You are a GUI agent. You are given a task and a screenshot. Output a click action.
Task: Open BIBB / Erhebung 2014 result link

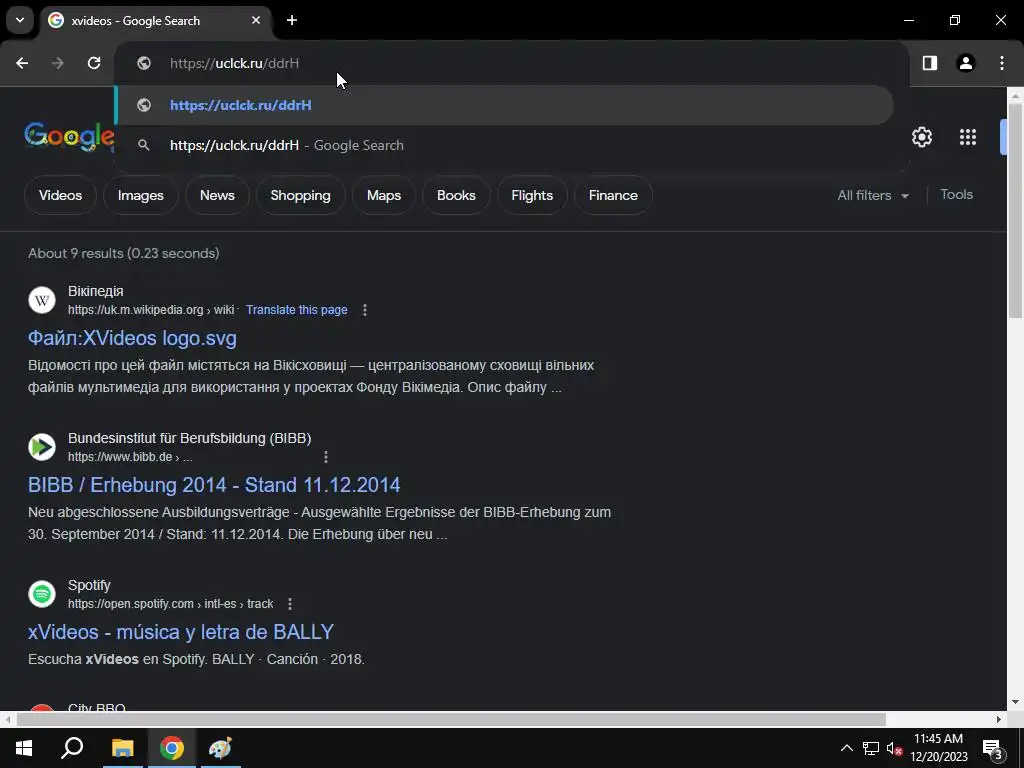214,485
